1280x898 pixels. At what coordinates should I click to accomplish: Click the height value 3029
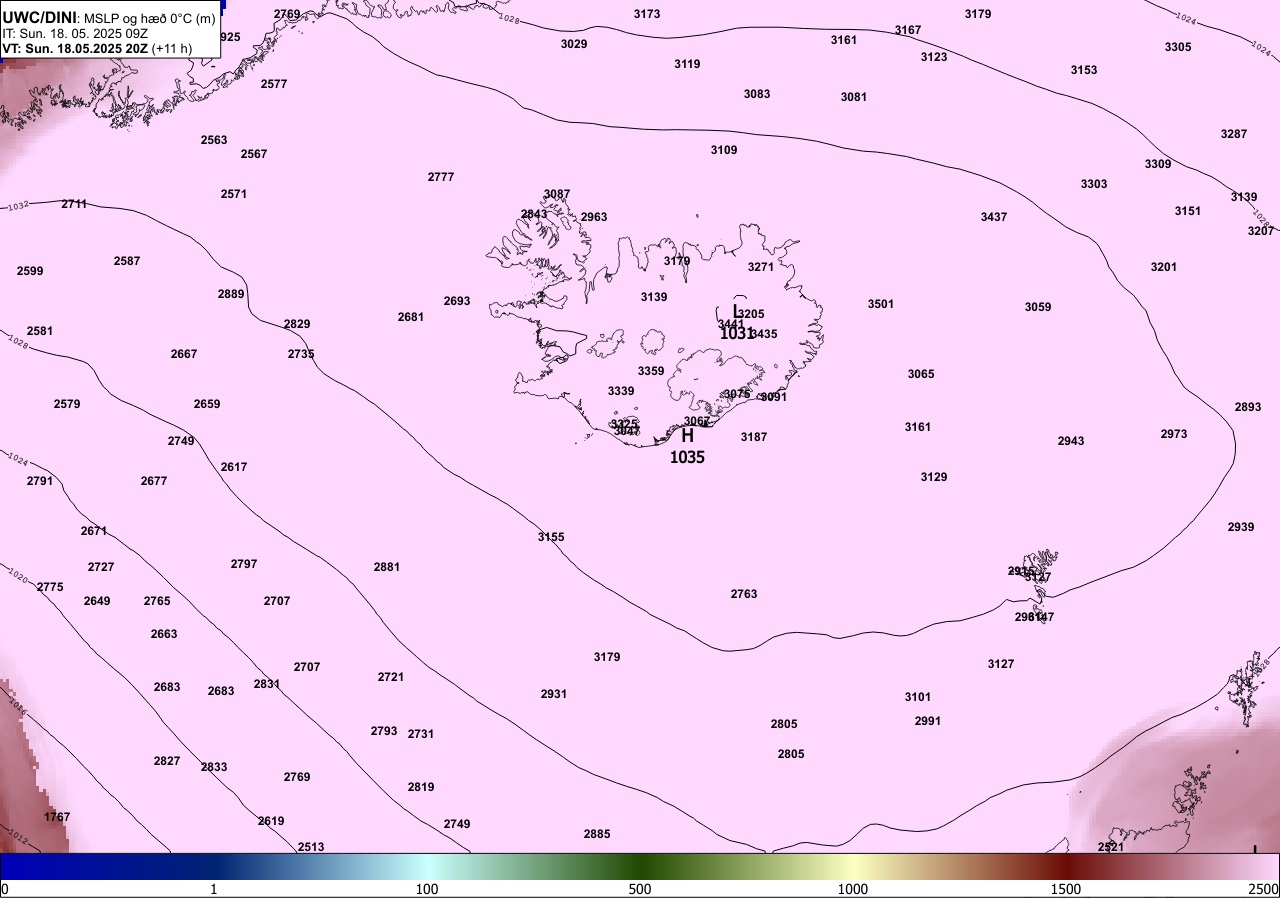click(x=574, y=44)
